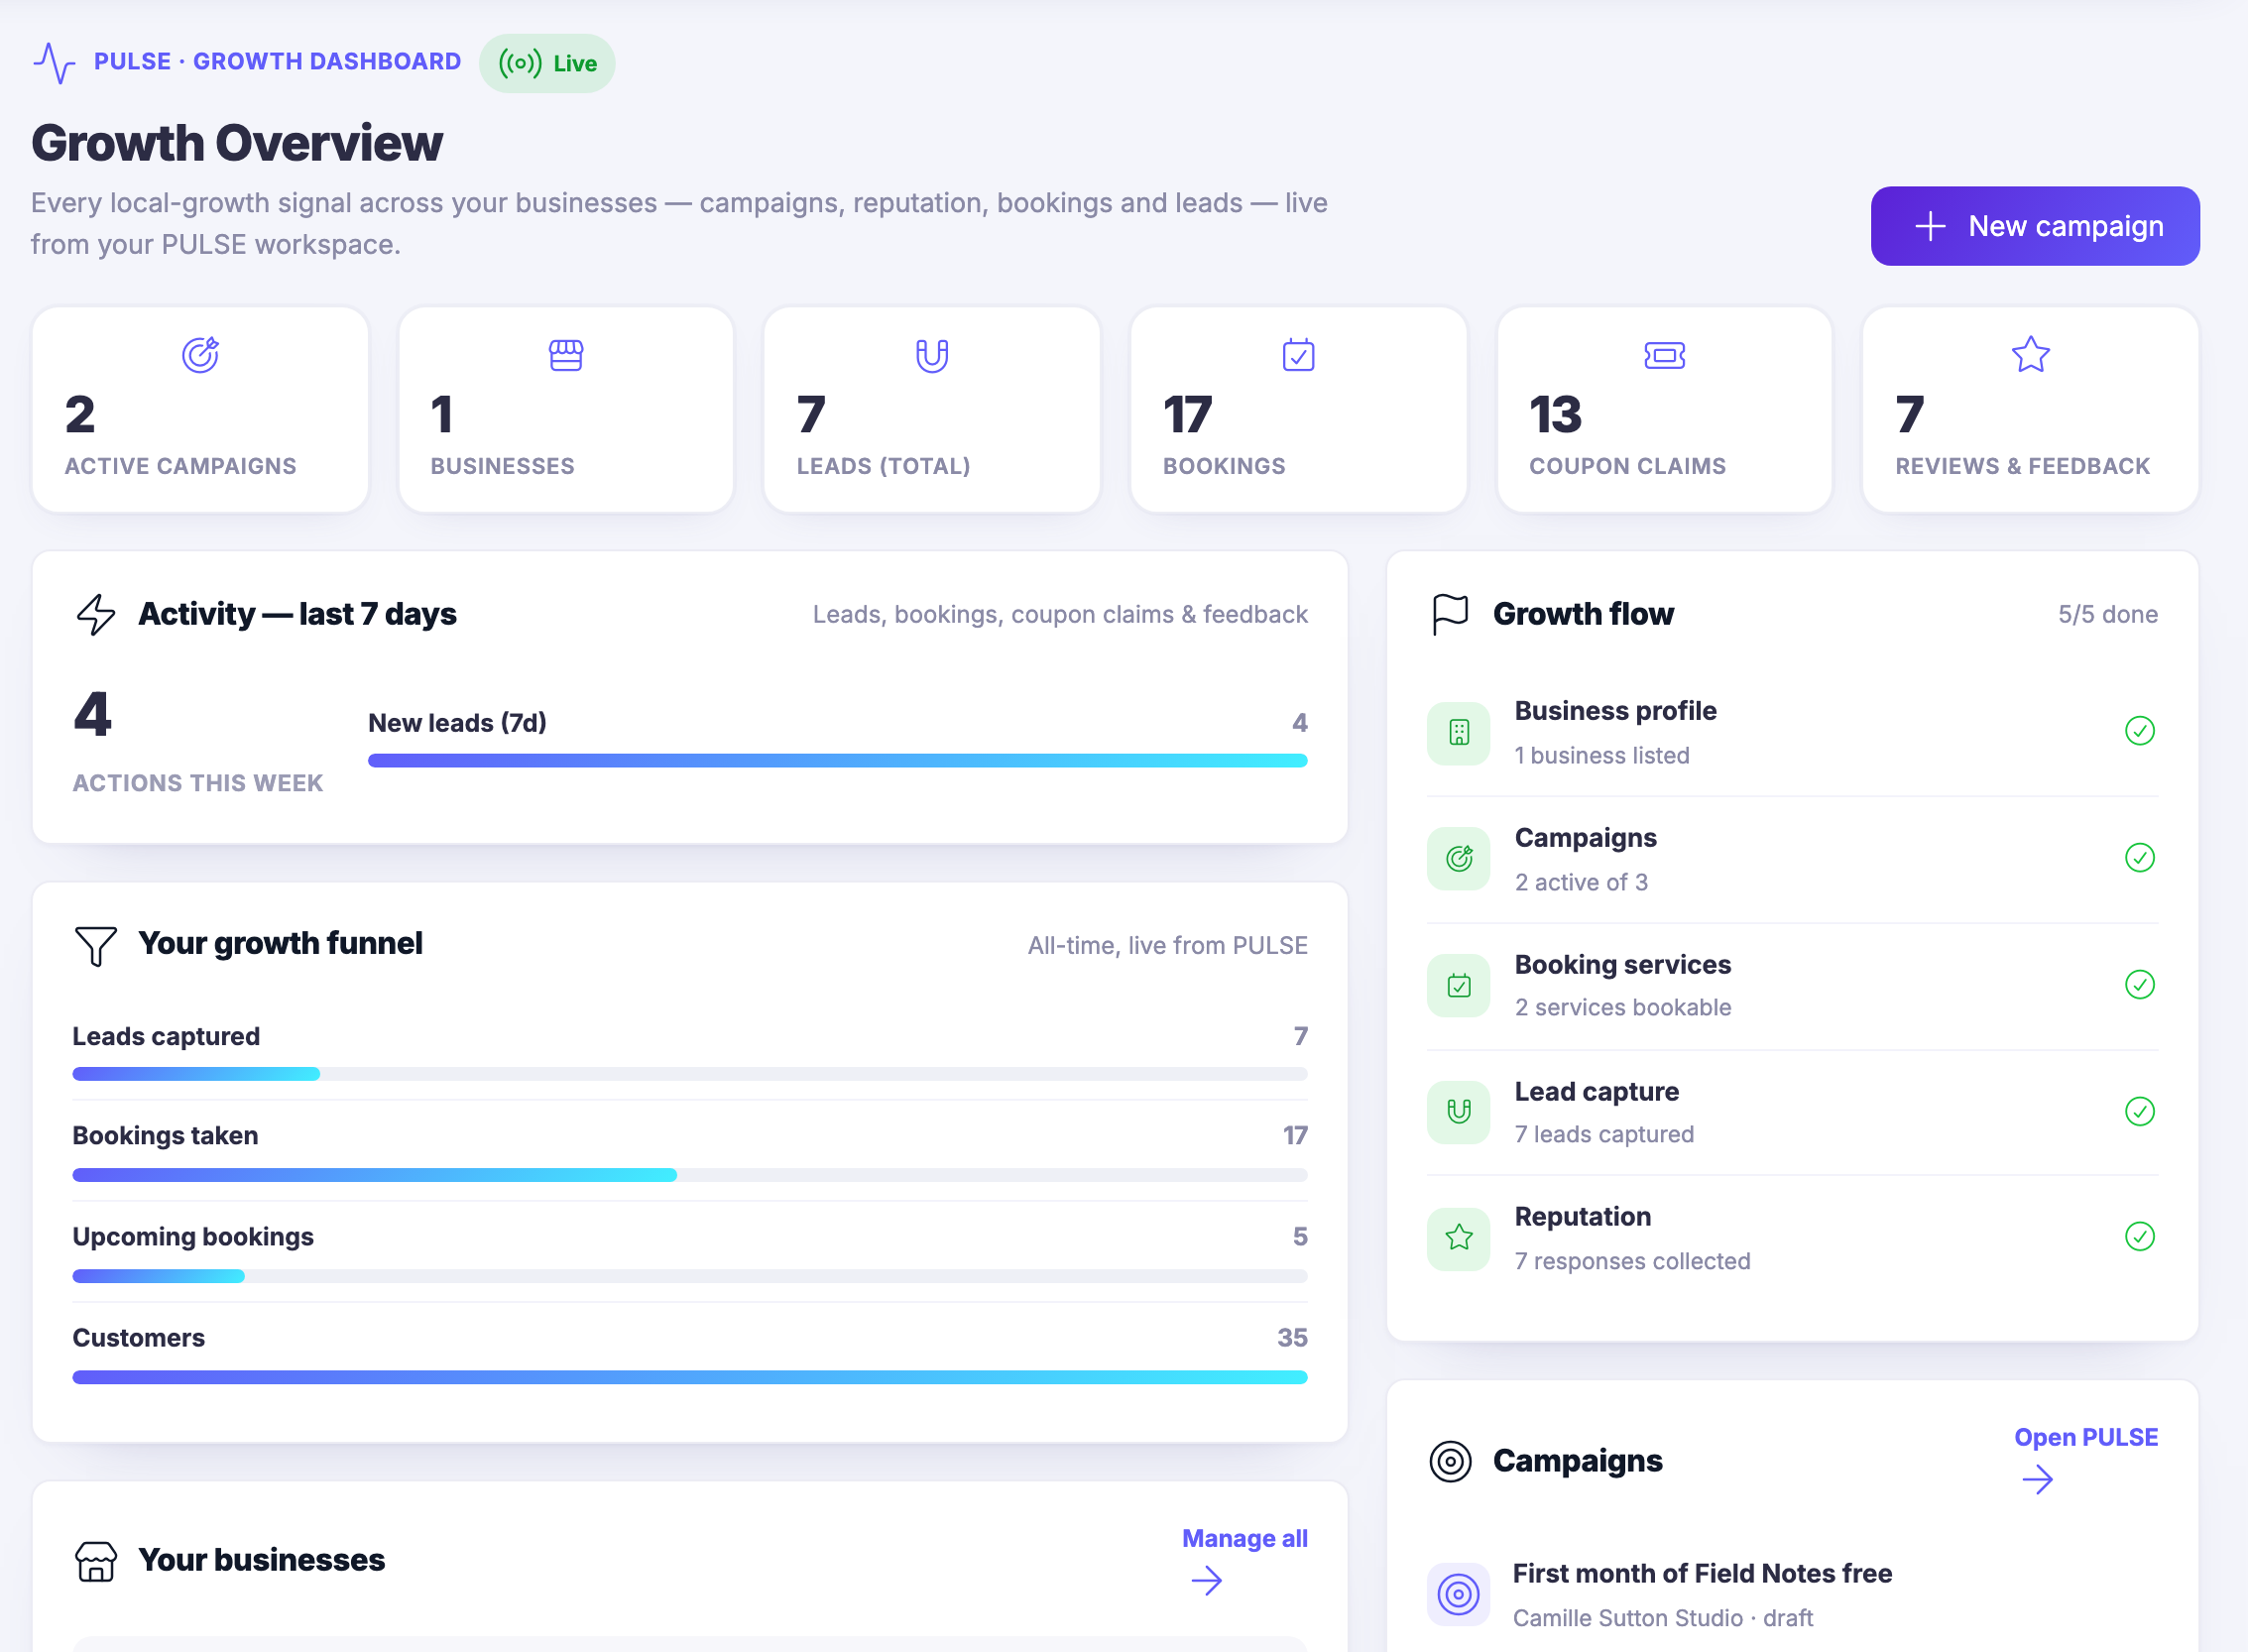
Task: Click the Customers funnel bar
Action: coord(689,1377)
